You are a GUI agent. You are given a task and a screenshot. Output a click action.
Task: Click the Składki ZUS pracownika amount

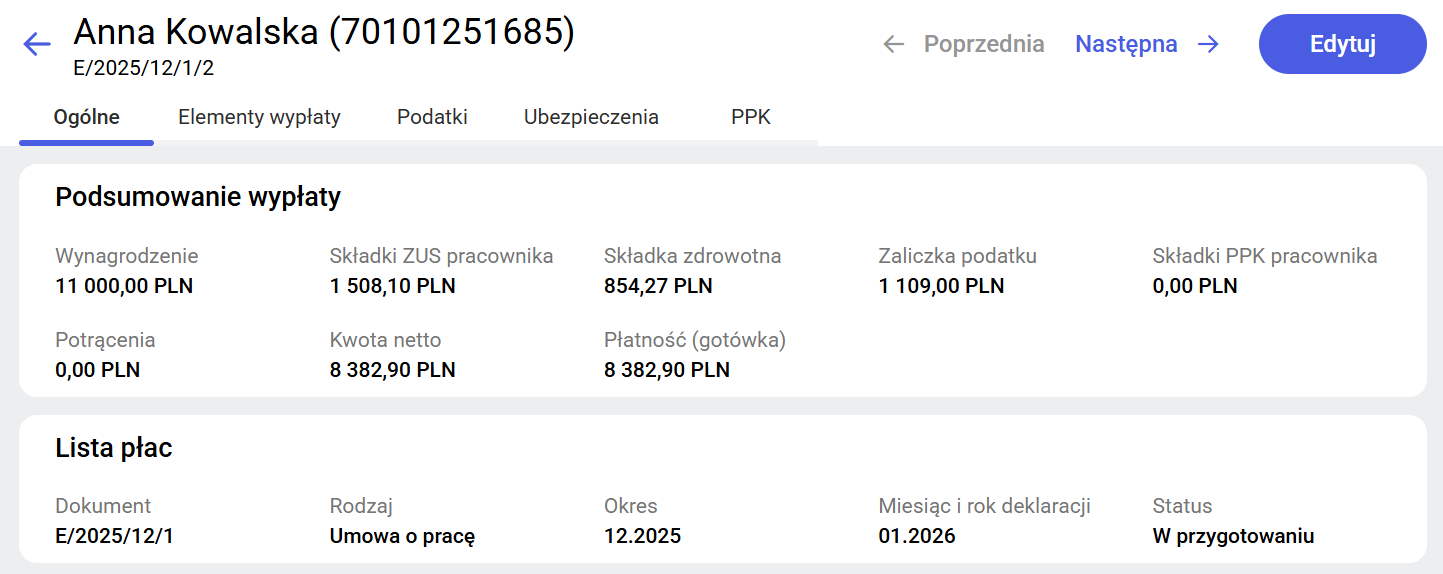point(392,286)
